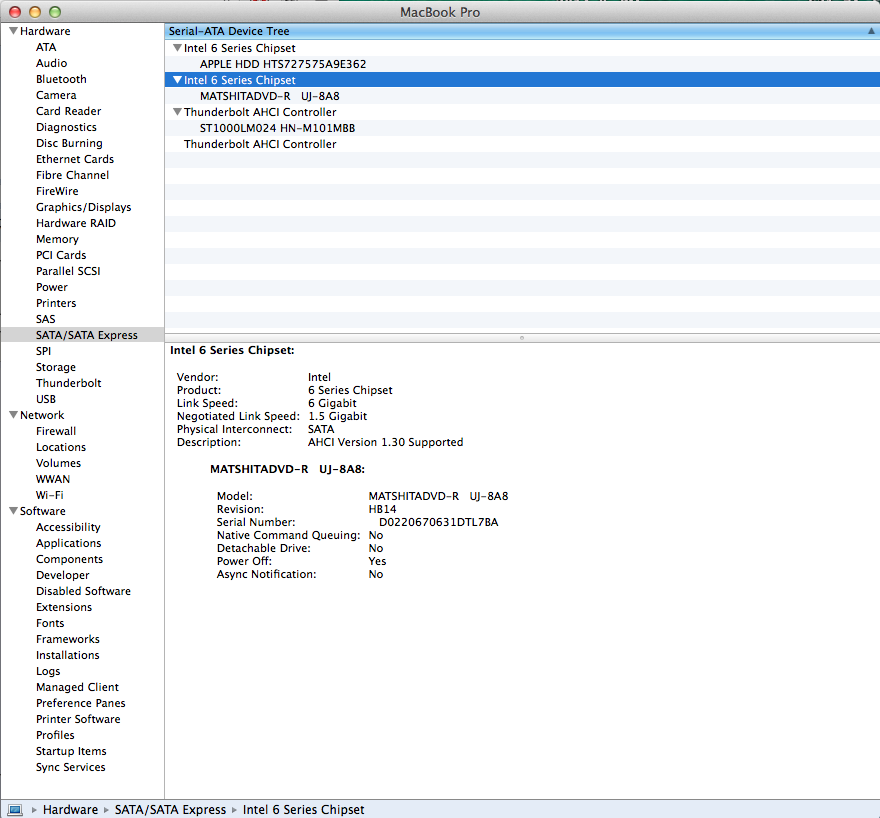Viewport: 880px width, 818px height.
Task: Open Applications list
Action: 68,543
